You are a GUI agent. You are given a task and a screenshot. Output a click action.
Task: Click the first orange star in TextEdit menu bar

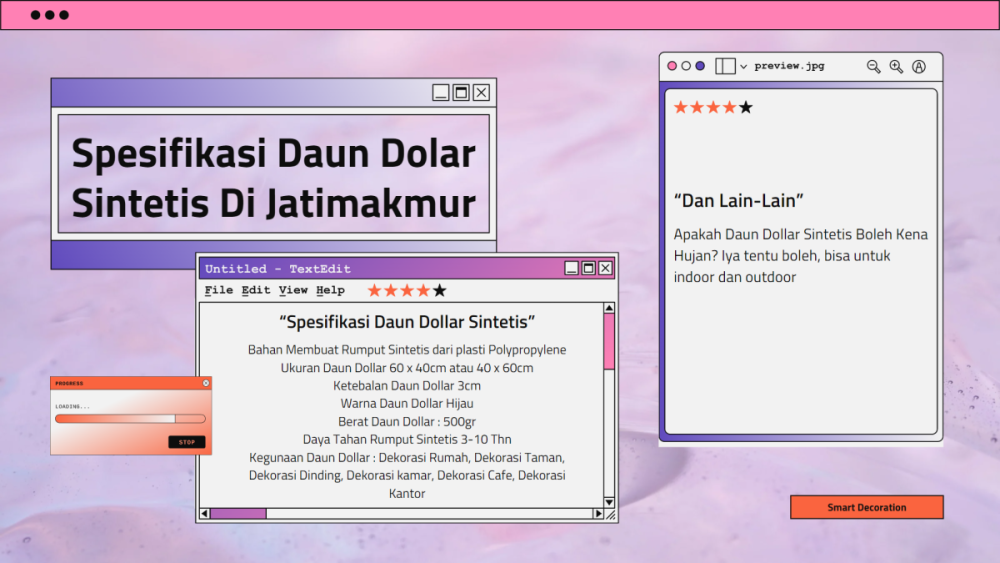click(x=374, y=291)
